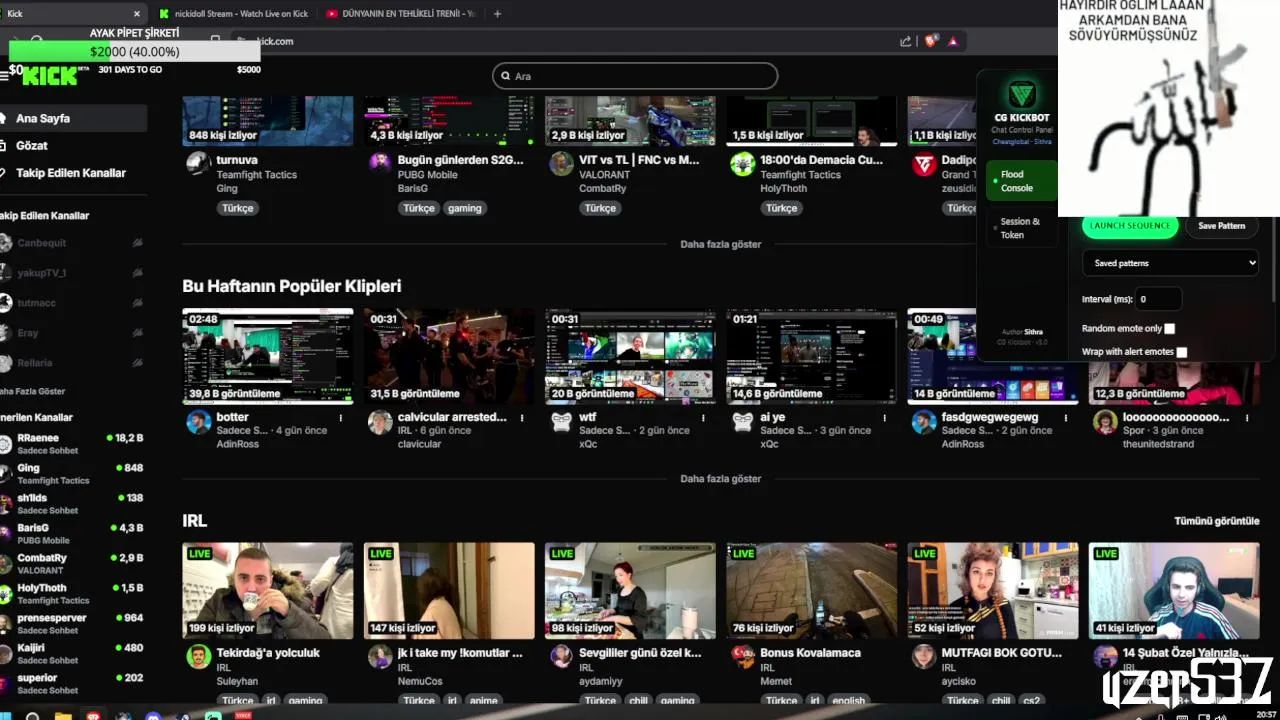Open the jk i take my !komutlar stream thumbnail
Image resolution: width=1280 pixels, height=720 pixels.
(449, 591)
